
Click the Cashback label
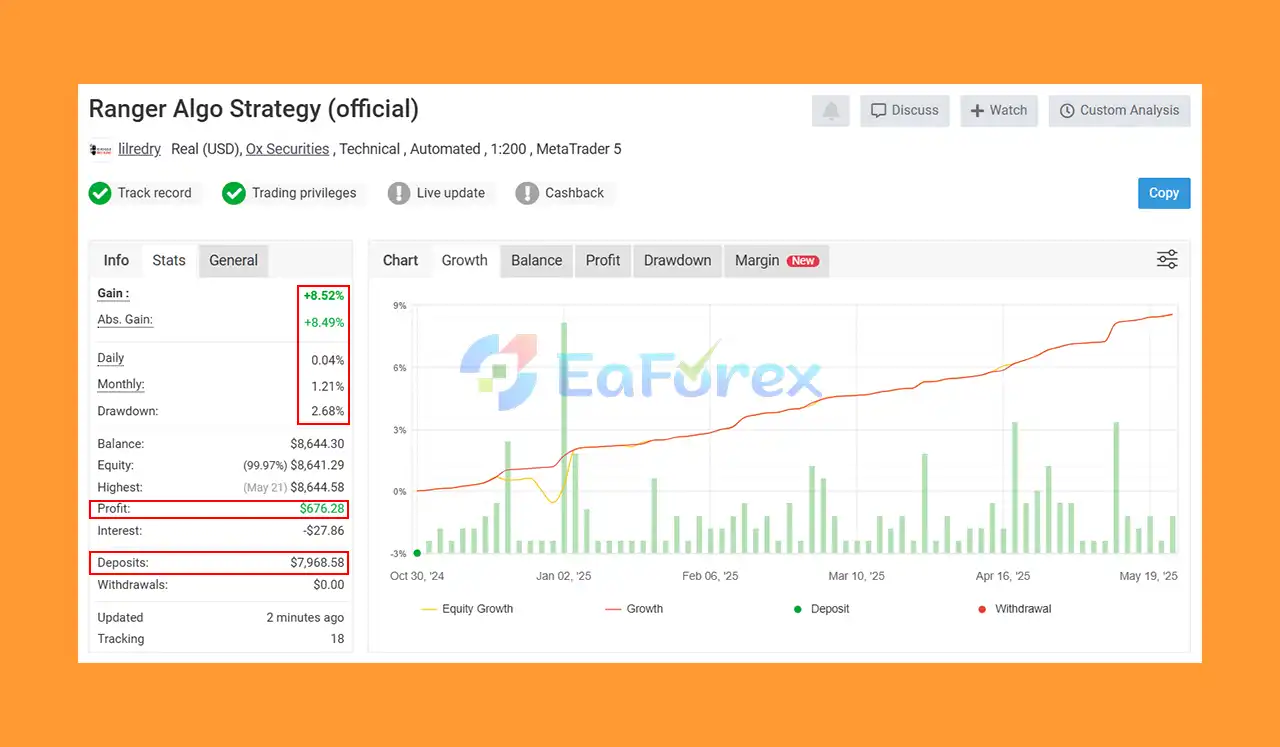point(574,193)
